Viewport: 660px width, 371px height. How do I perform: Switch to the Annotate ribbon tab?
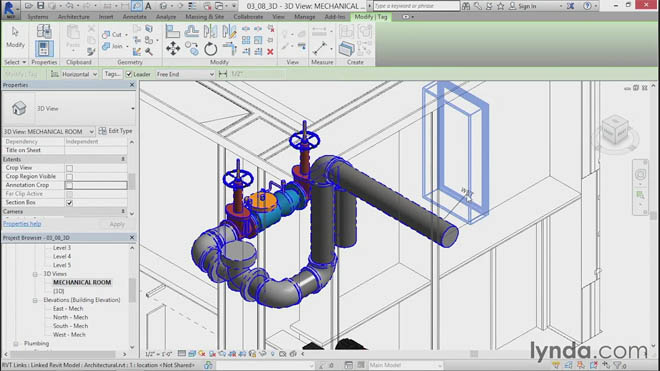(x=135, y=17)
